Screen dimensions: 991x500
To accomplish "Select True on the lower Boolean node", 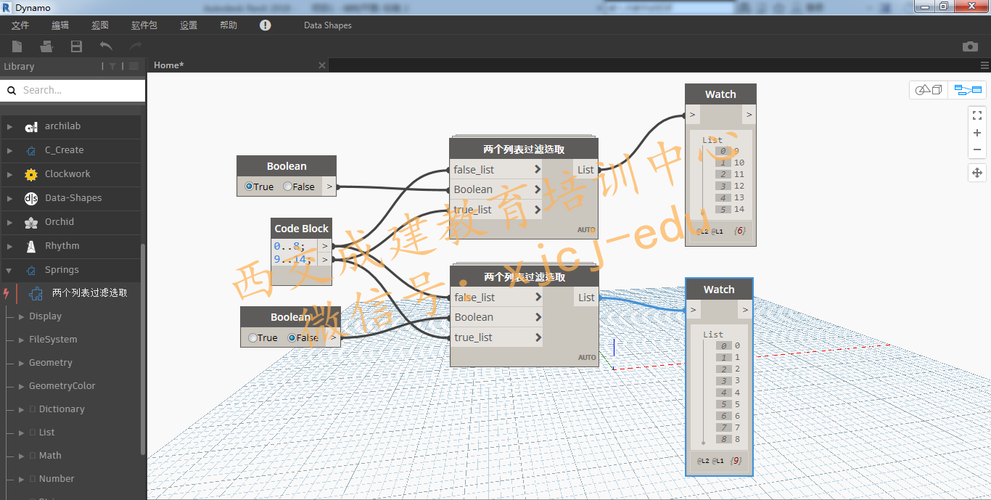I will [253, 338].
